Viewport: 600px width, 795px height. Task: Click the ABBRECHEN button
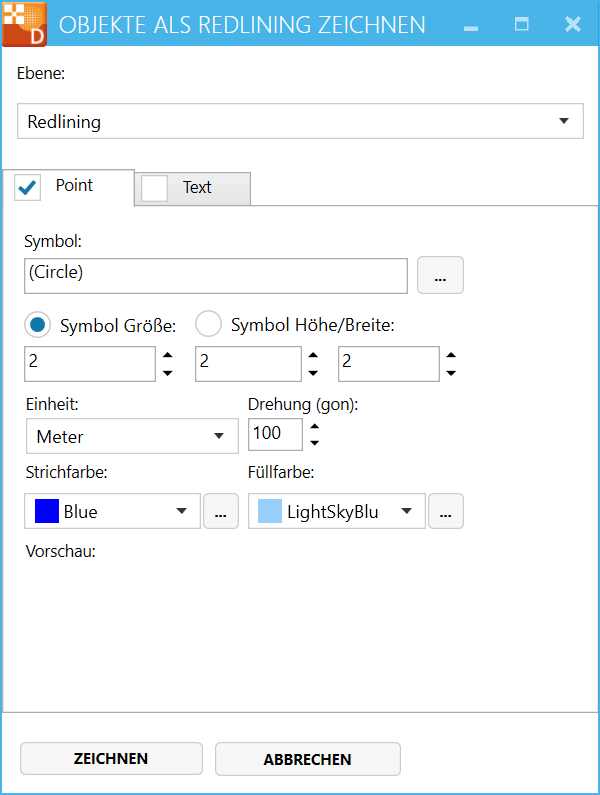coord(307,759)
